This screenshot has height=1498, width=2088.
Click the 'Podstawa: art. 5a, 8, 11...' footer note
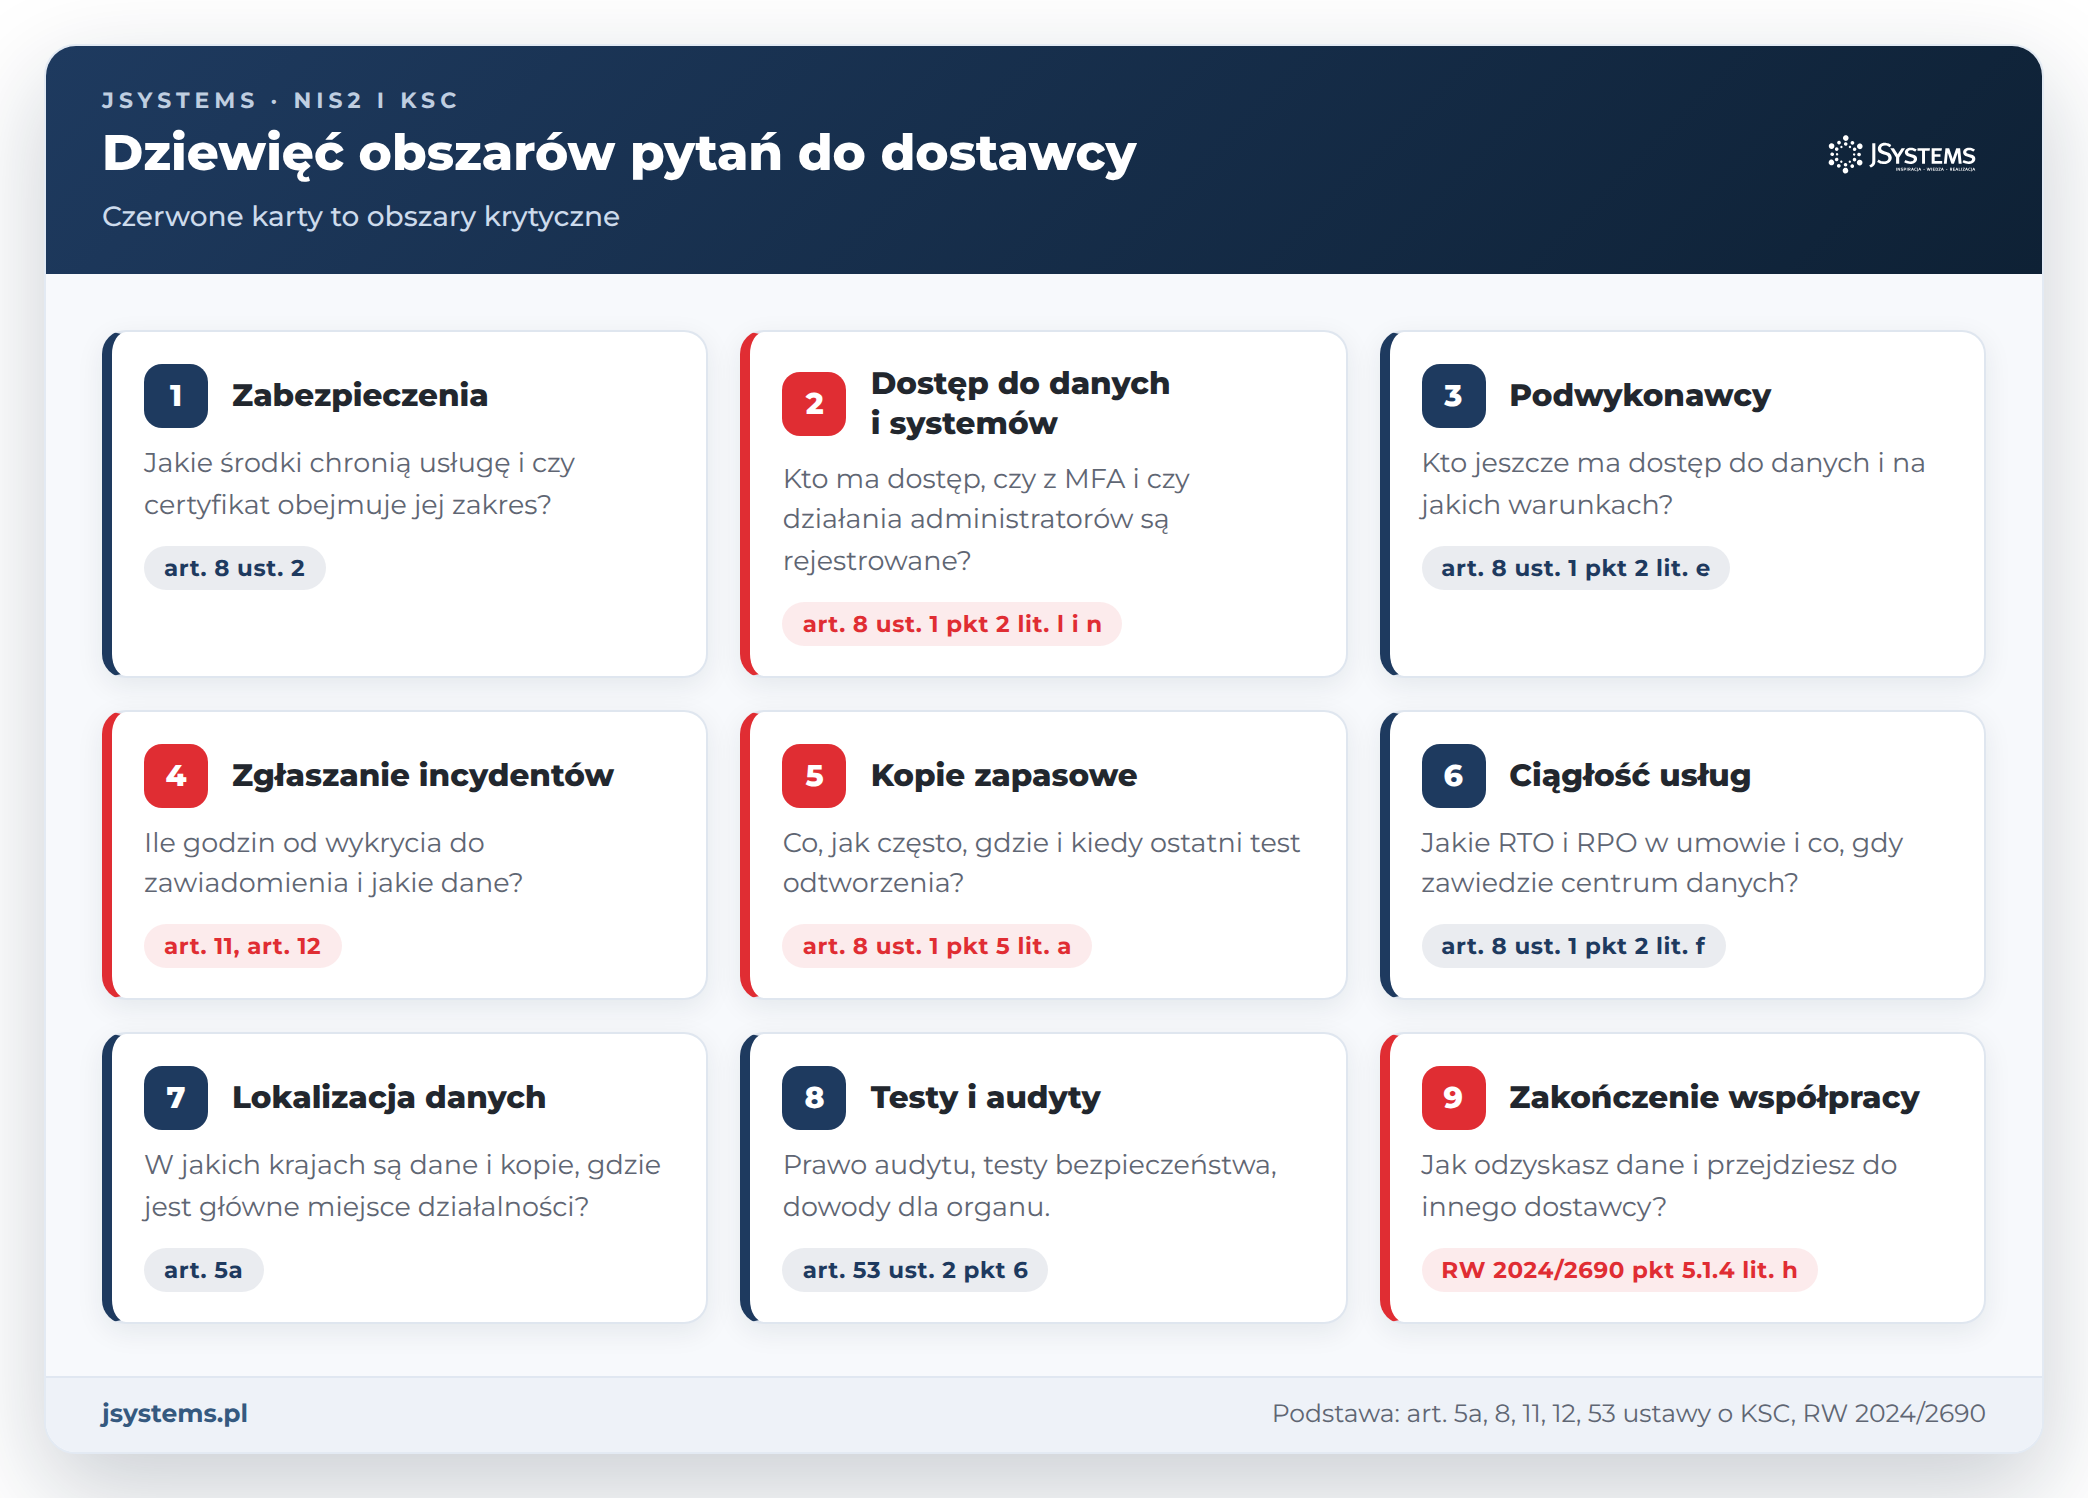tap(1629, 1413)
